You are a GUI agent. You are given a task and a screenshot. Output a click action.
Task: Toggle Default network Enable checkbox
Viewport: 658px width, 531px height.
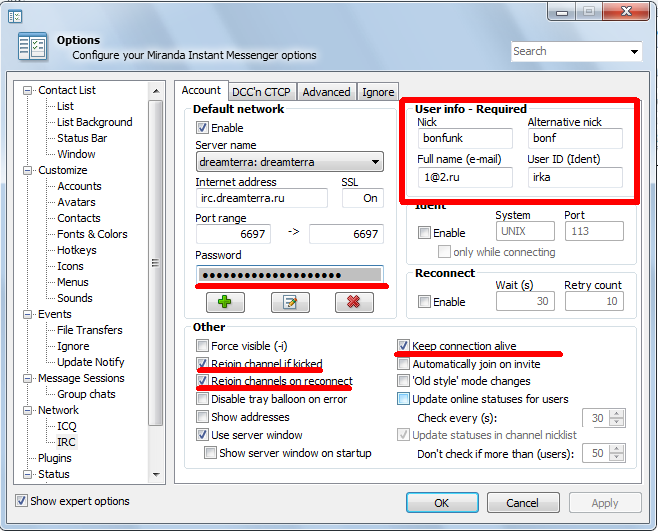202,127
